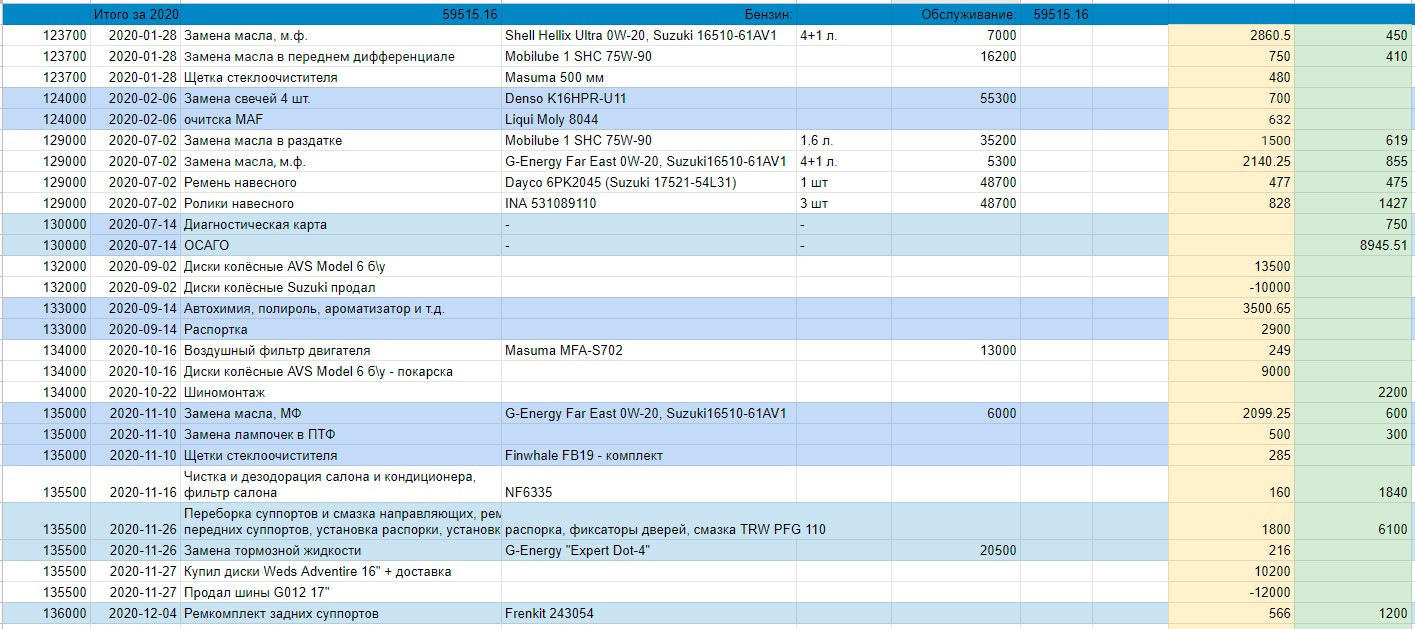
Task: Click the 'Masuma MFA-S702' cell
Action: (648, 351)
